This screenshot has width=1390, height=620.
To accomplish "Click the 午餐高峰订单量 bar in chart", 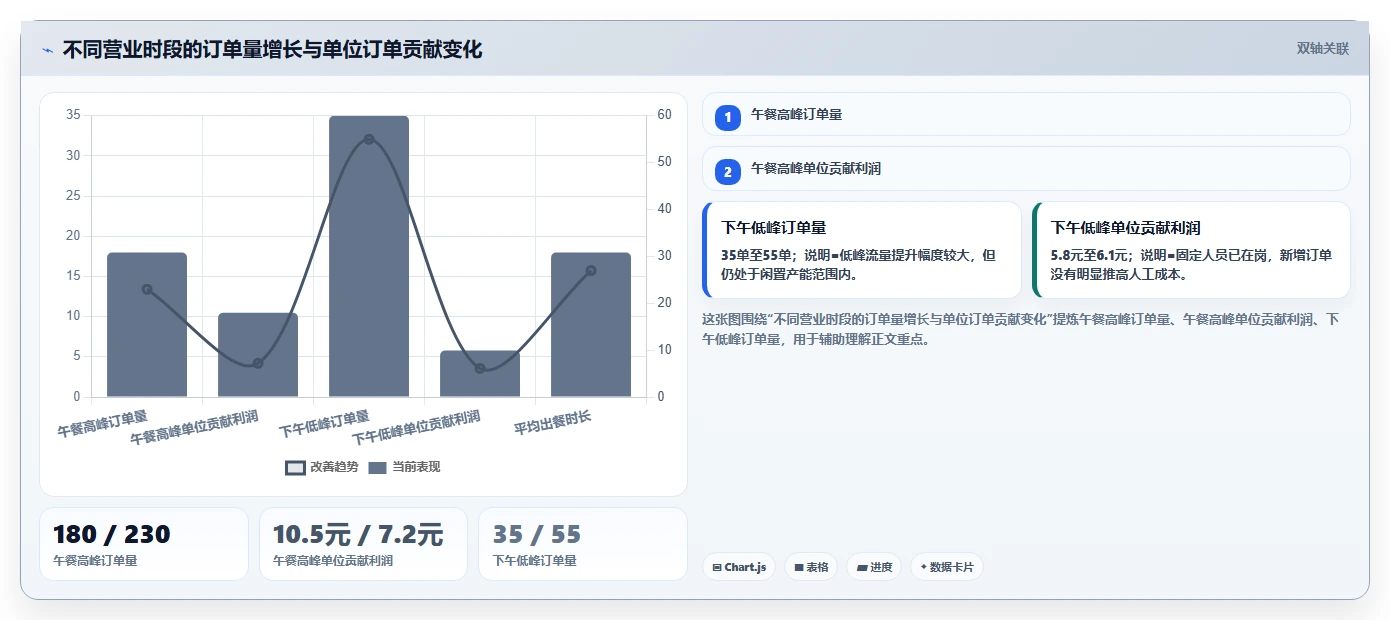I will [x=147, y=325].
